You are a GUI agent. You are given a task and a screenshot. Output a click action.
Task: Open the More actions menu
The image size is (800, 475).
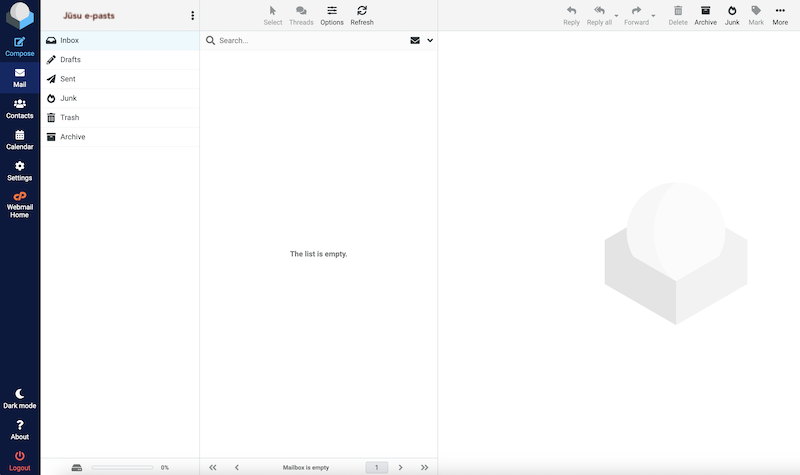point(780,15)
